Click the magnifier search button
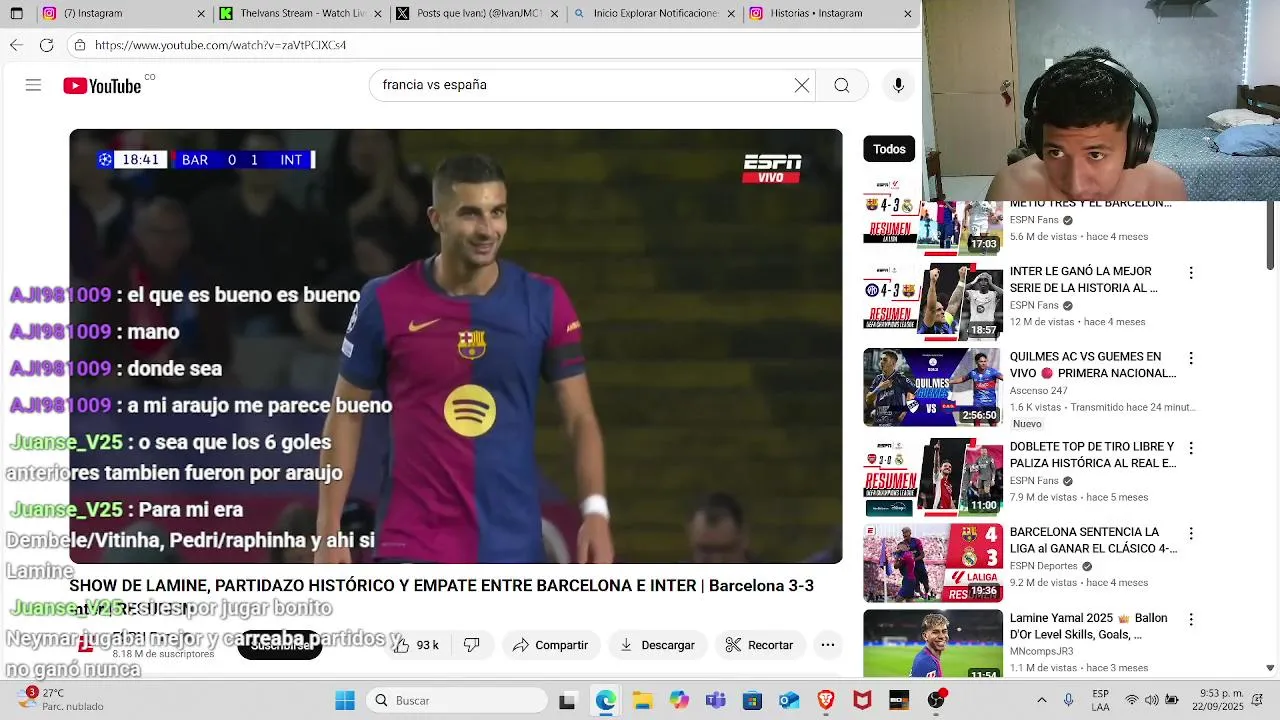This screenshot has height=720, width=1280. pyautogui.click(x=842, y=85)
